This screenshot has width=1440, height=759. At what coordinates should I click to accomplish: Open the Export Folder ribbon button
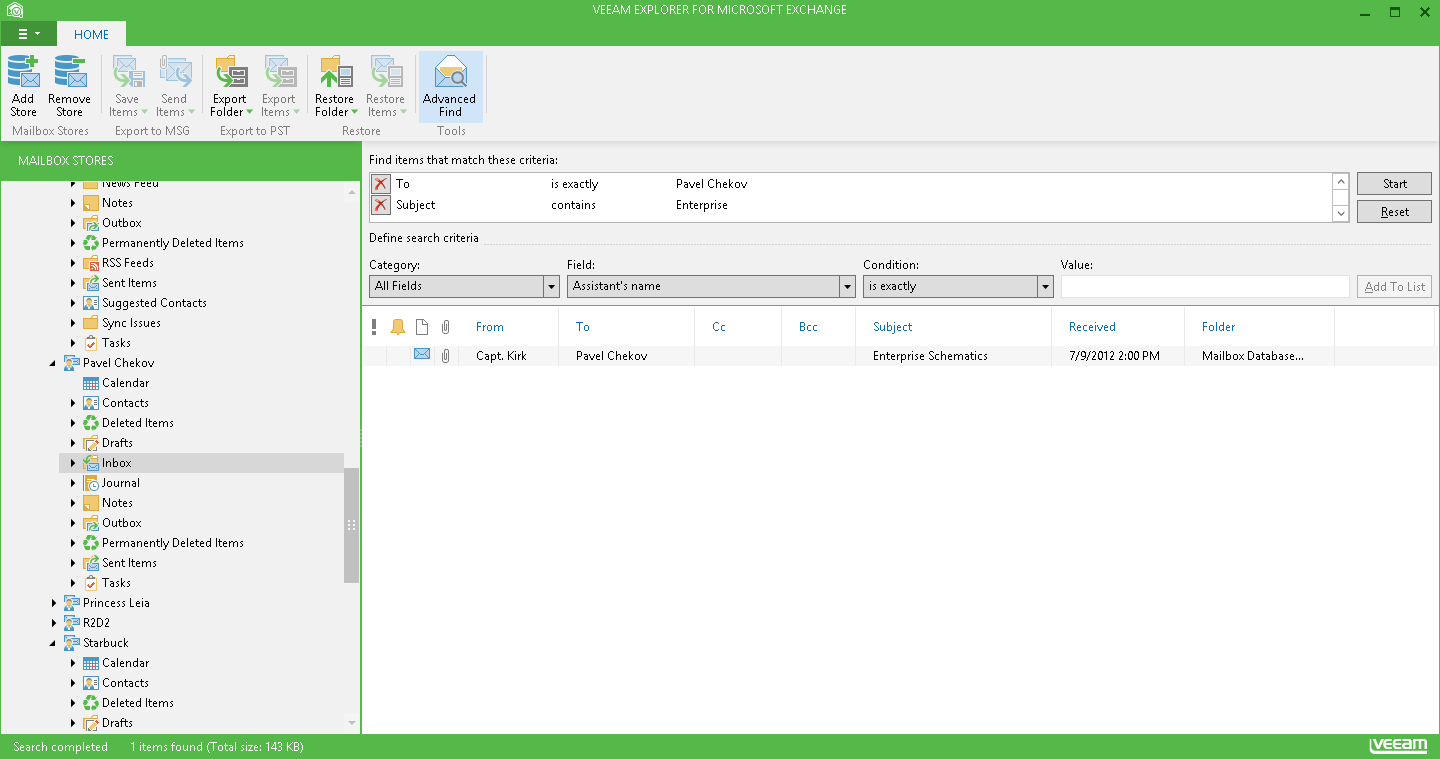pos(231,86)
